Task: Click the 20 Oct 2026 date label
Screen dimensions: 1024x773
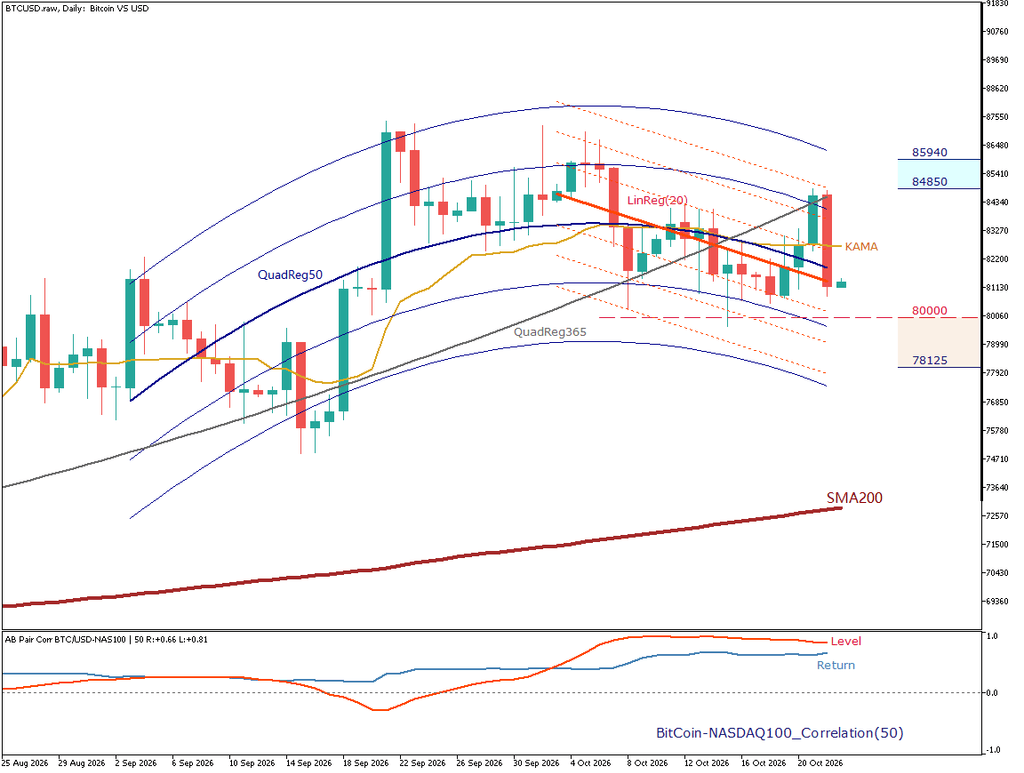Action: (820, 763)
